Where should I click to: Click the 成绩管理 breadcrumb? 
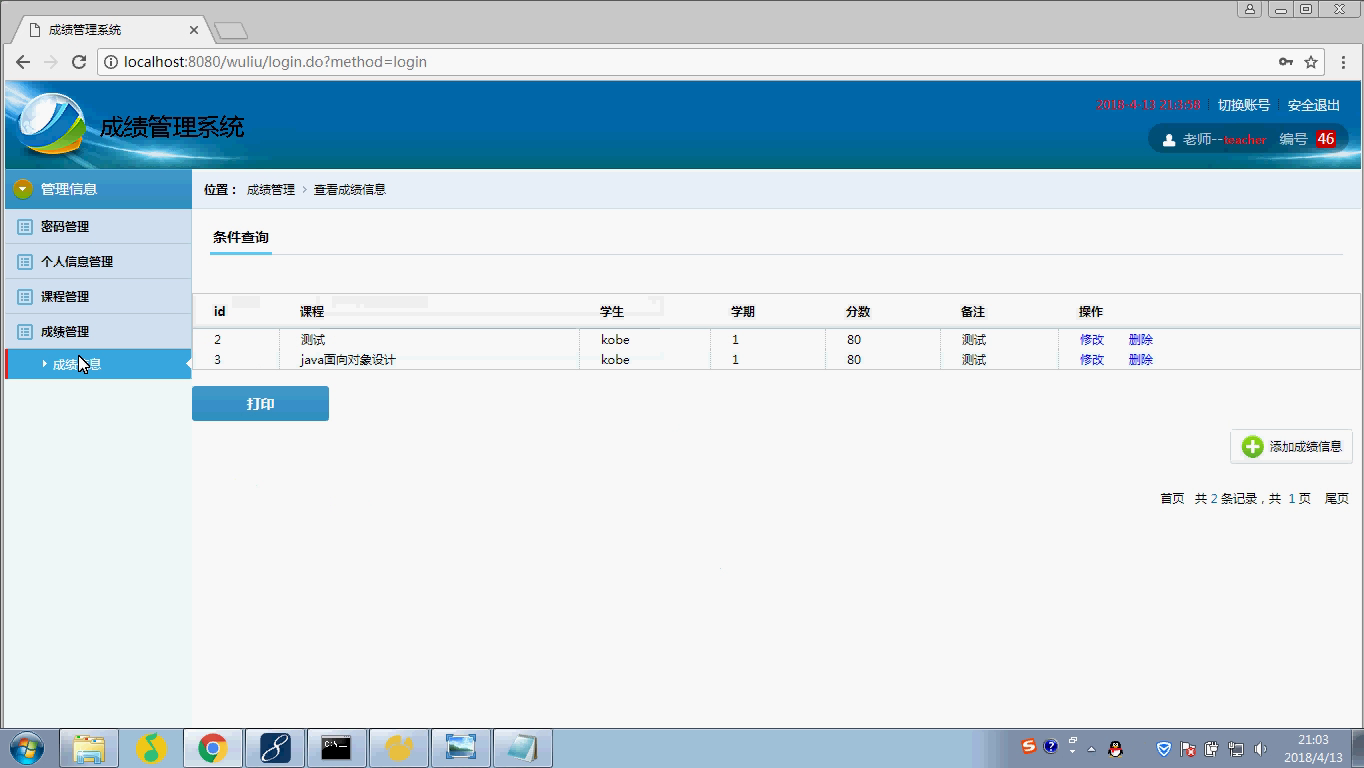(271, 190)
